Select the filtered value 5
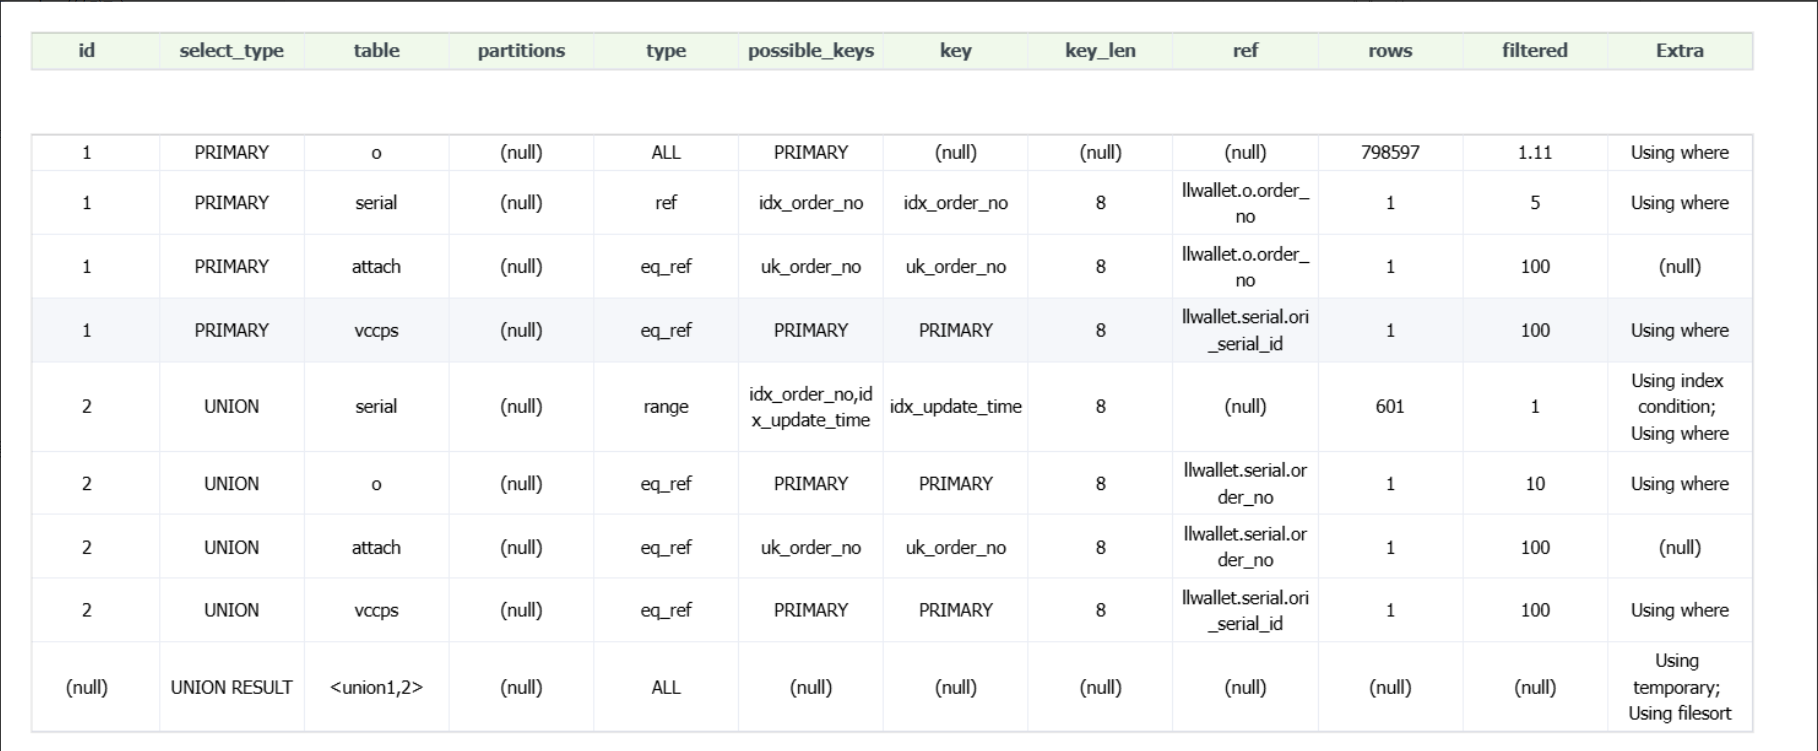This screenshot has height=751, width=1818. click(1535, 203)
